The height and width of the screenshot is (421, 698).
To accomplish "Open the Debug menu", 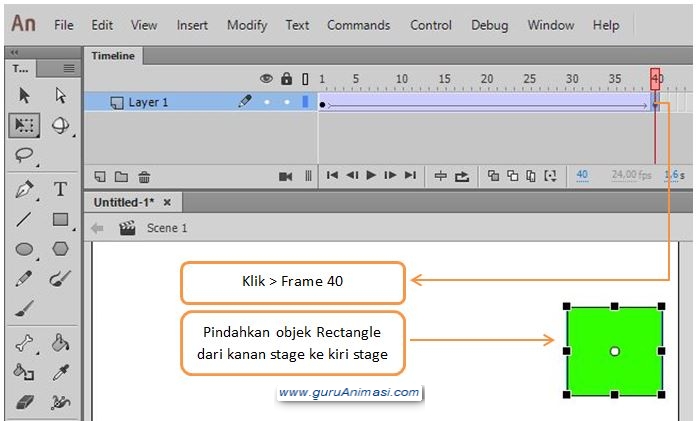I will pos(490,25).
